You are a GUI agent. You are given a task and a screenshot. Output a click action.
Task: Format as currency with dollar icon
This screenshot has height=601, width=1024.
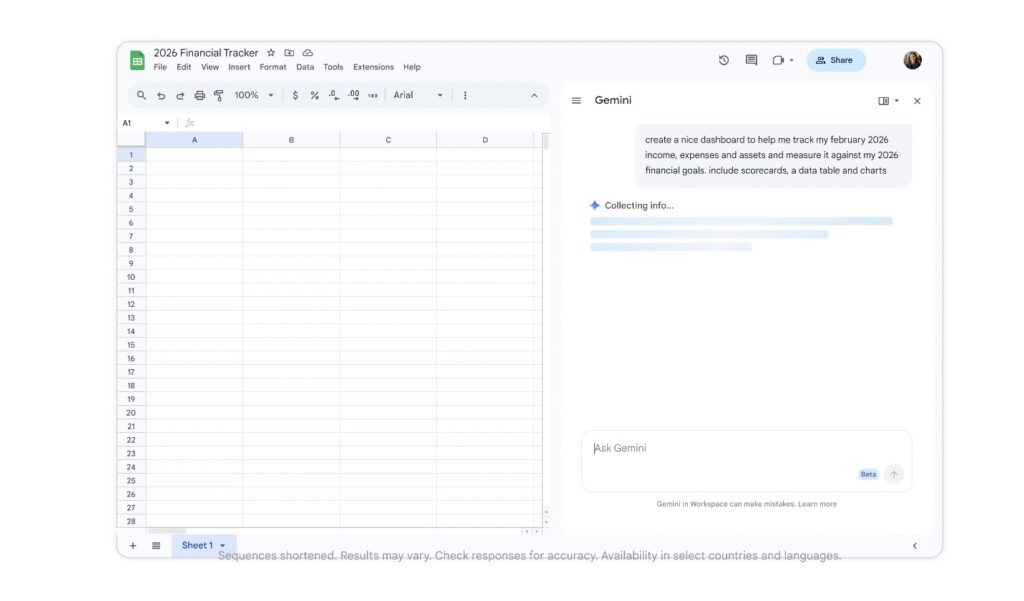click(295, 96)
